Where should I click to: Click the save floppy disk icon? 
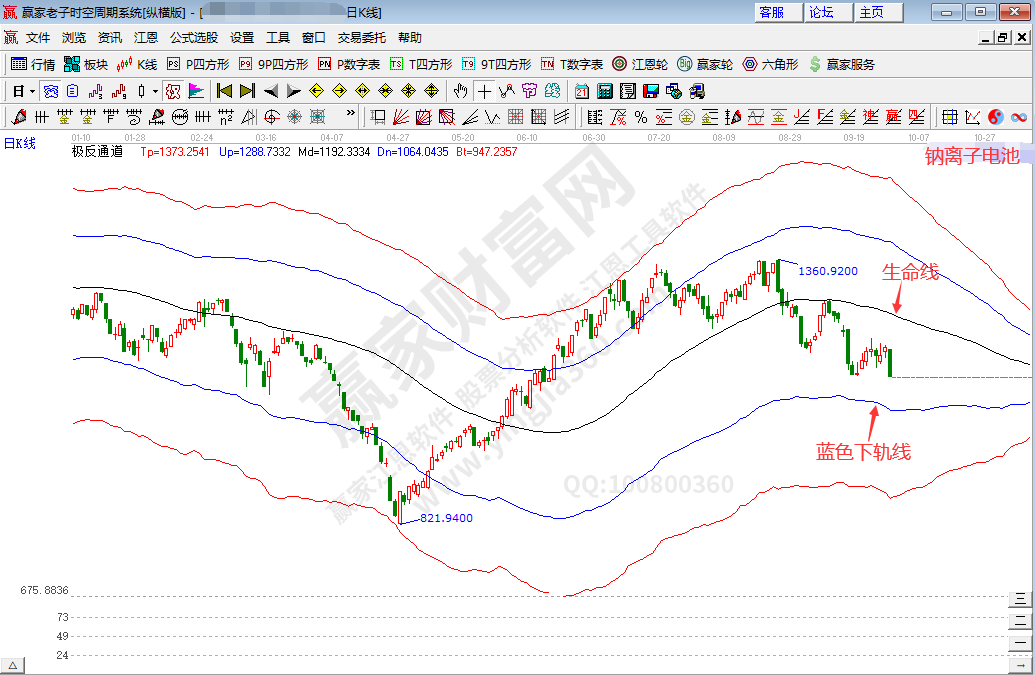click(x=650, y=91)
